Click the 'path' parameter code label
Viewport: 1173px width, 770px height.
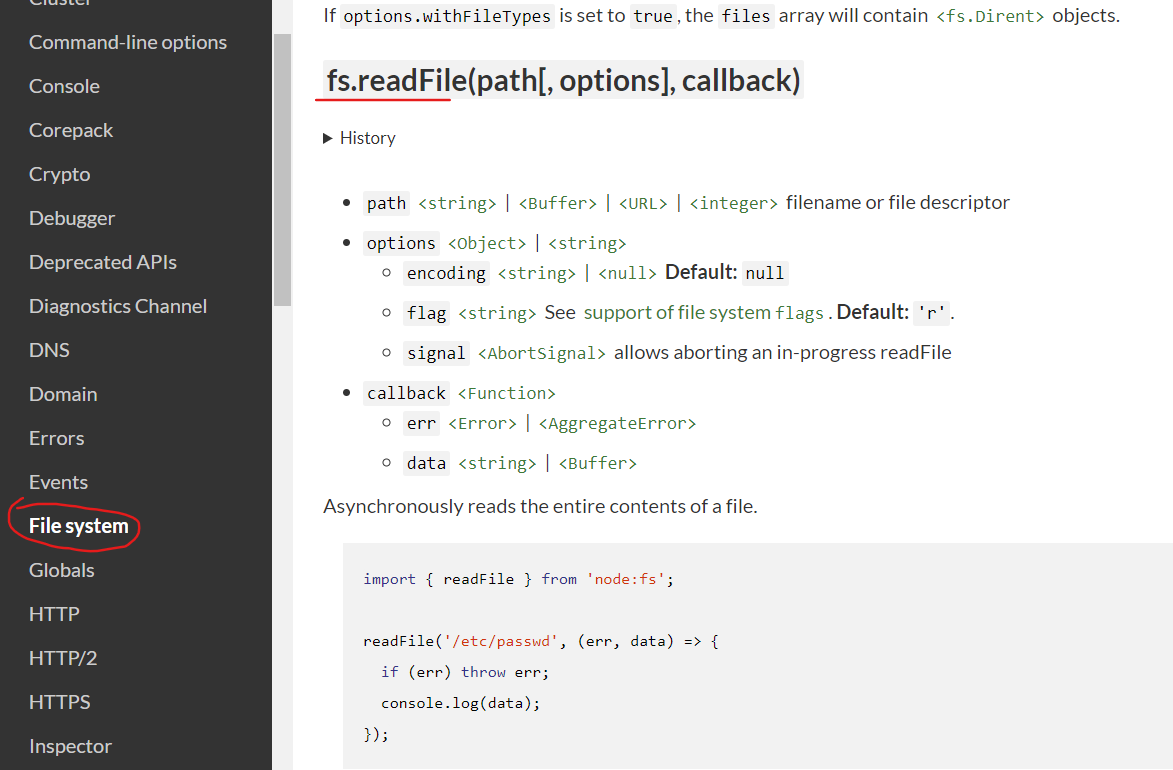pos(387,204)
